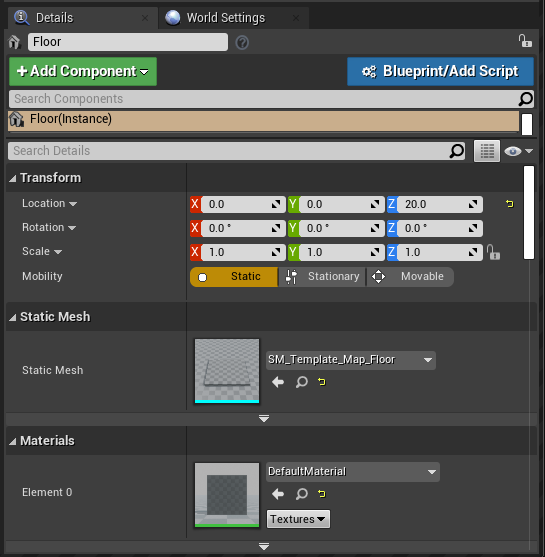Open the Textures dropdown button

click(298, 519)
